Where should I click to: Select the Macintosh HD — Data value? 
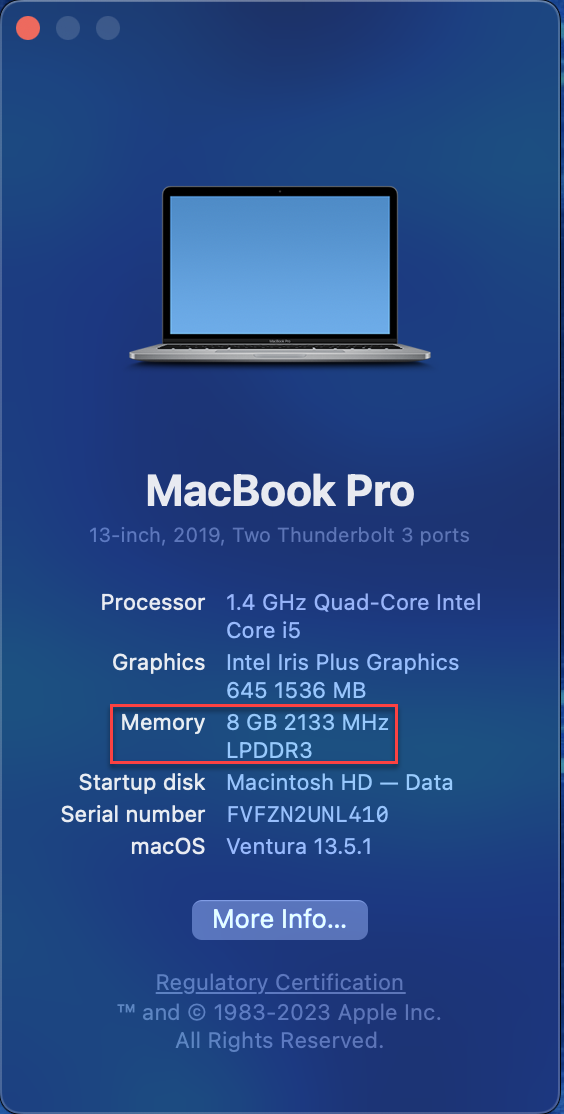click(340, 783)
